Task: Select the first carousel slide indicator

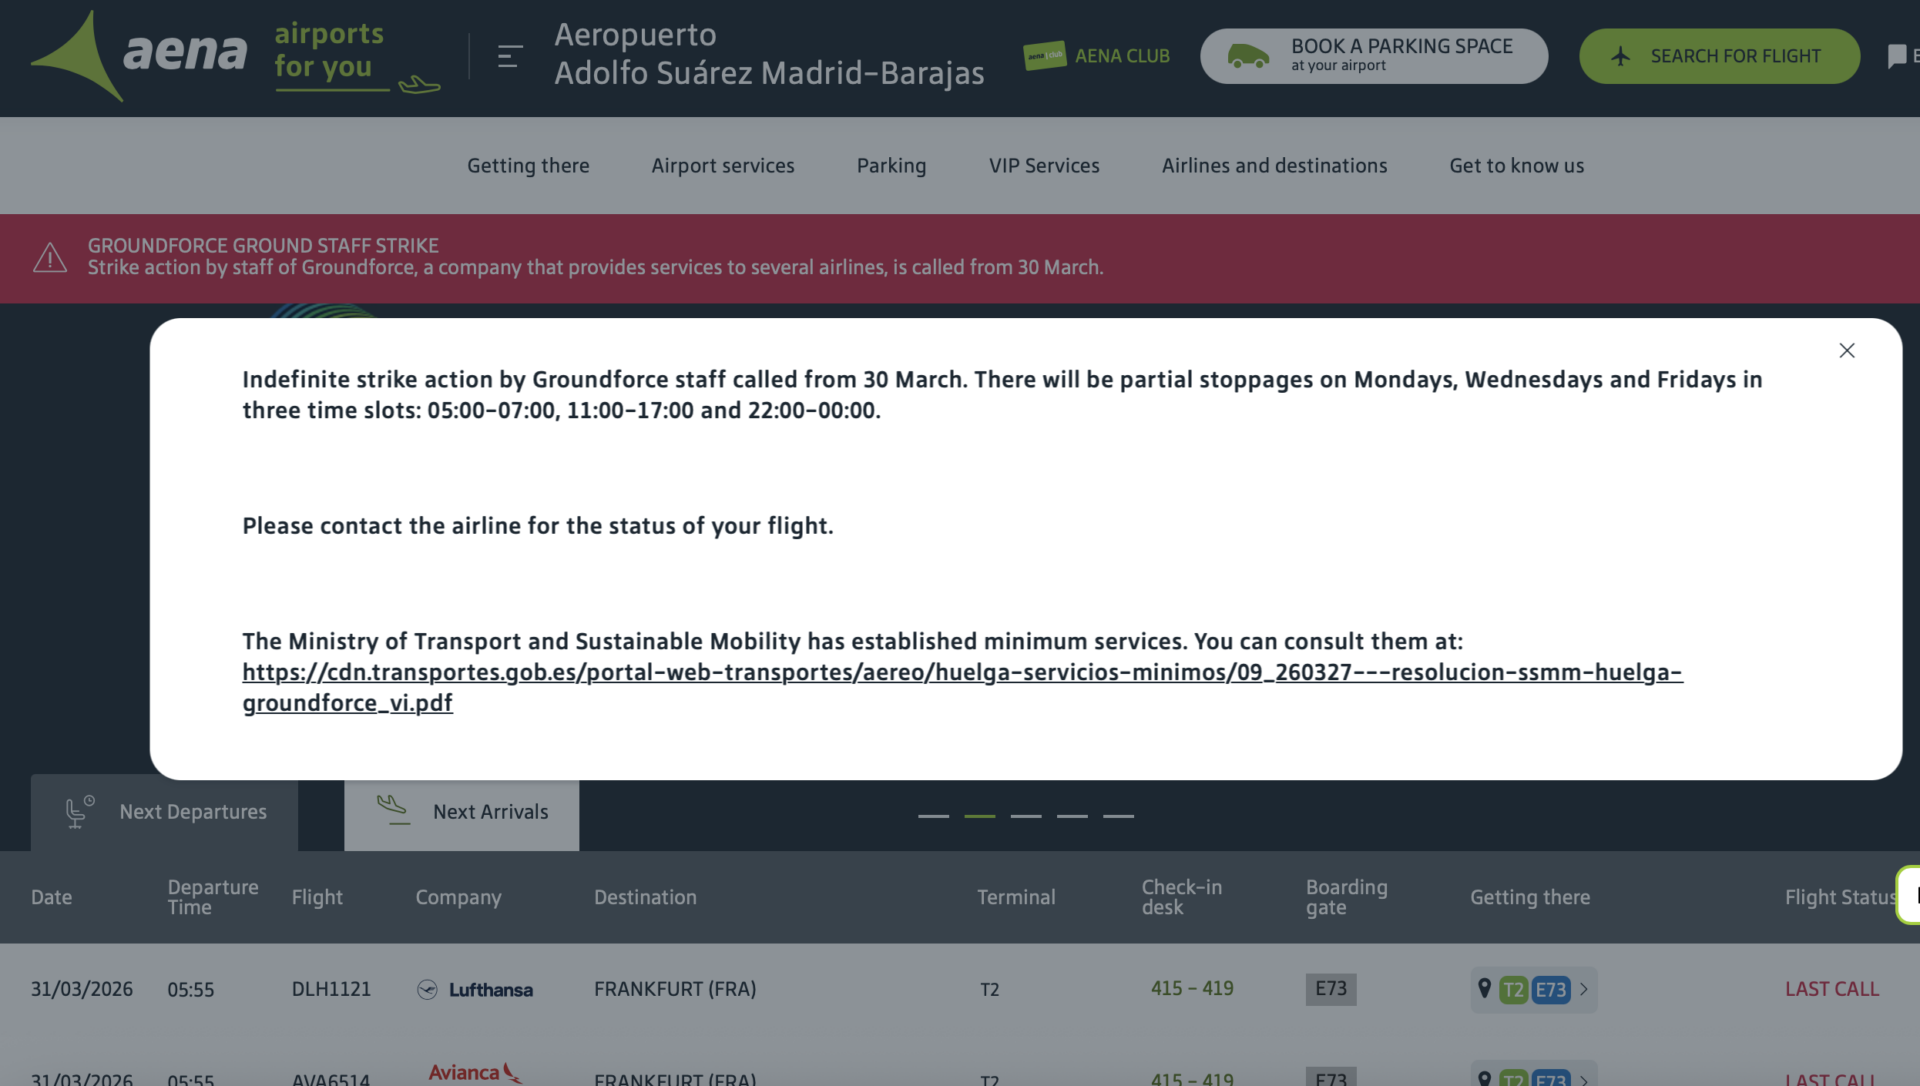Action: coord(933,816)
